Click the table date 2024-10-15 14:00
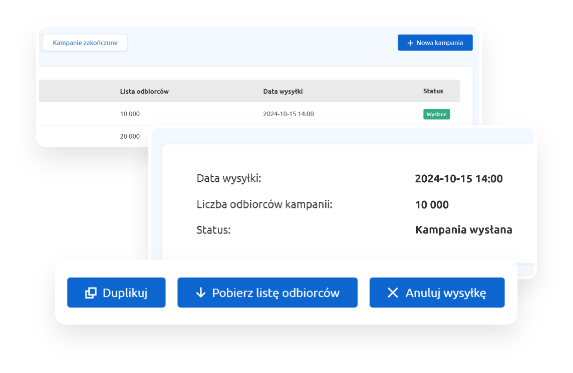The image size is (573, 373). click(288, 114)
